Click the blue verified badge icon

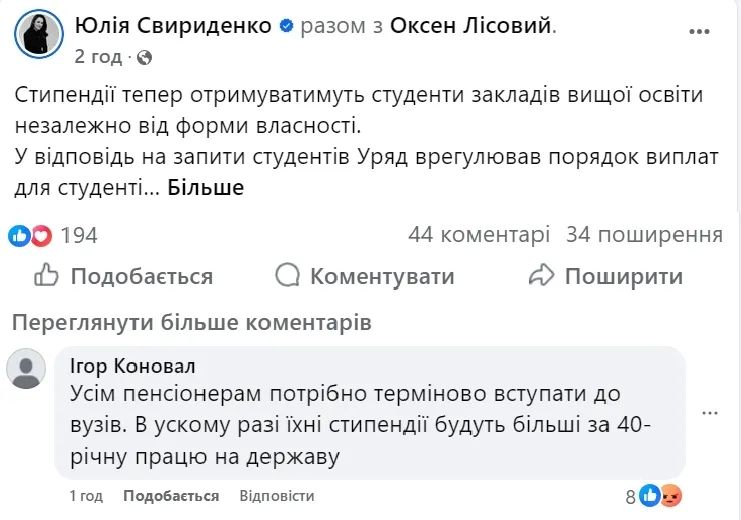pos(287,27)
